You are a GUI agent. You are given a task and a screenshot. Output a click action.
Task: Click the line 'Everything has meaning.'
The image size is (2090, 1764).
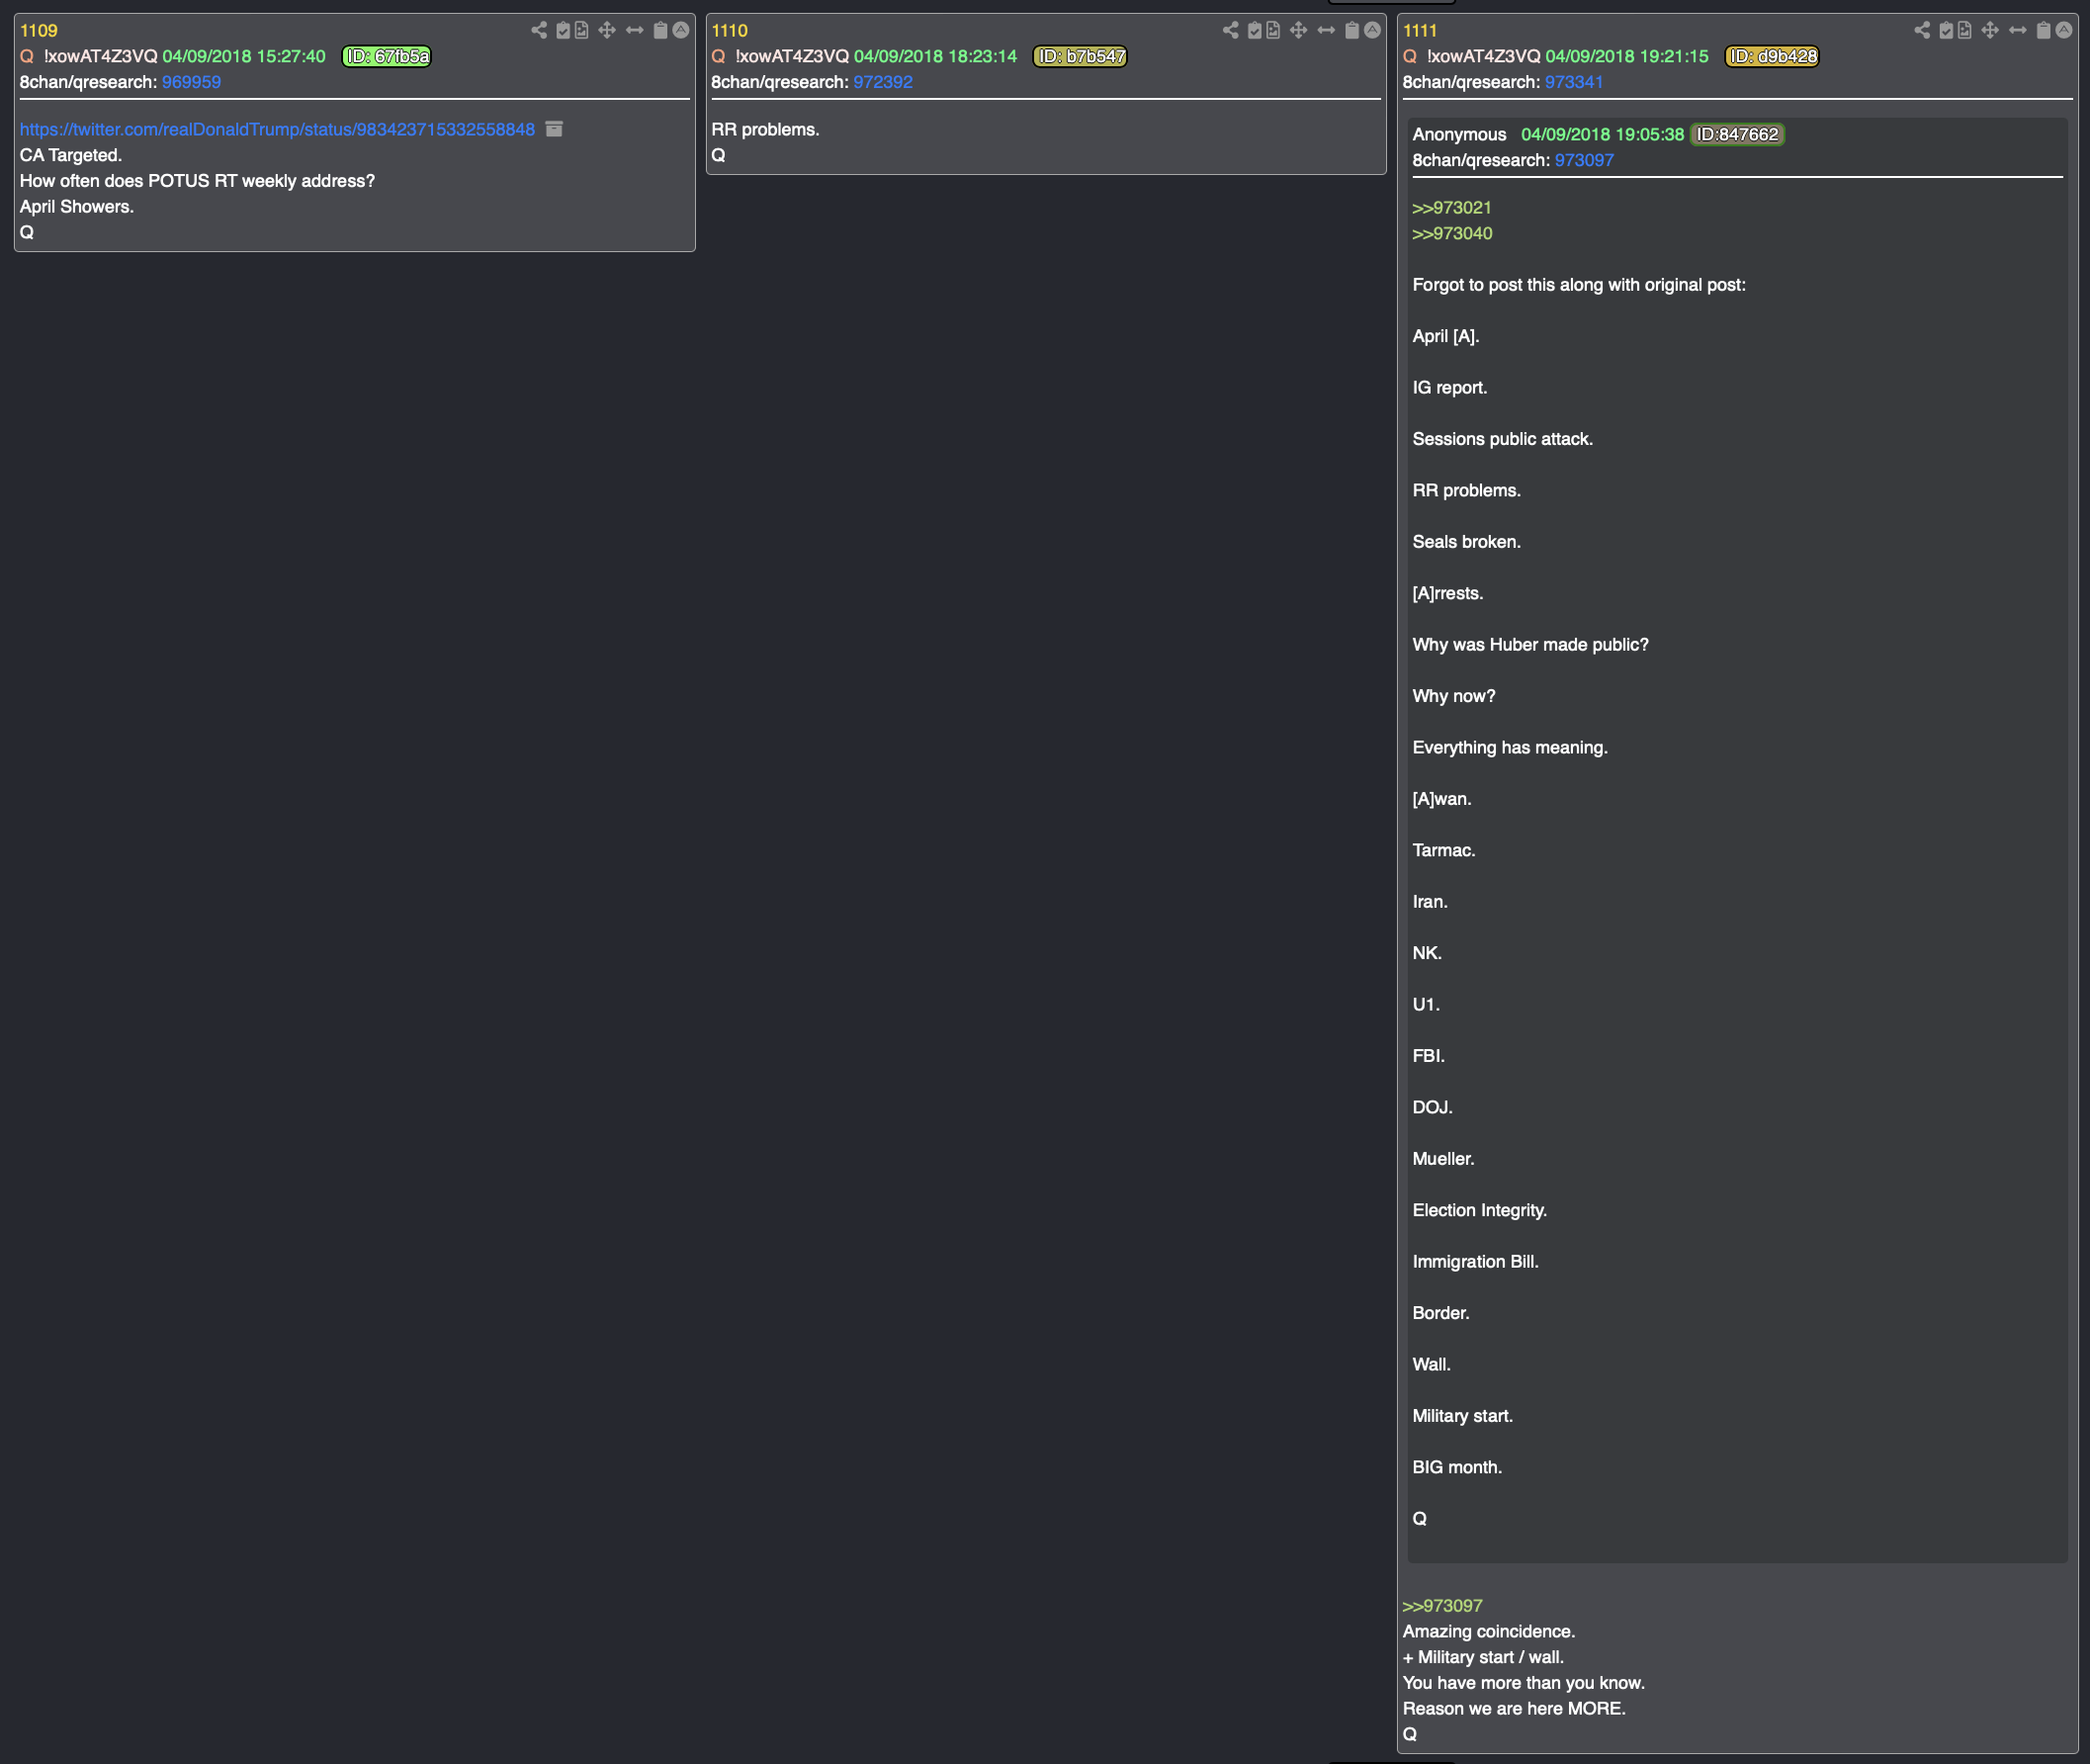point(1510,748)
